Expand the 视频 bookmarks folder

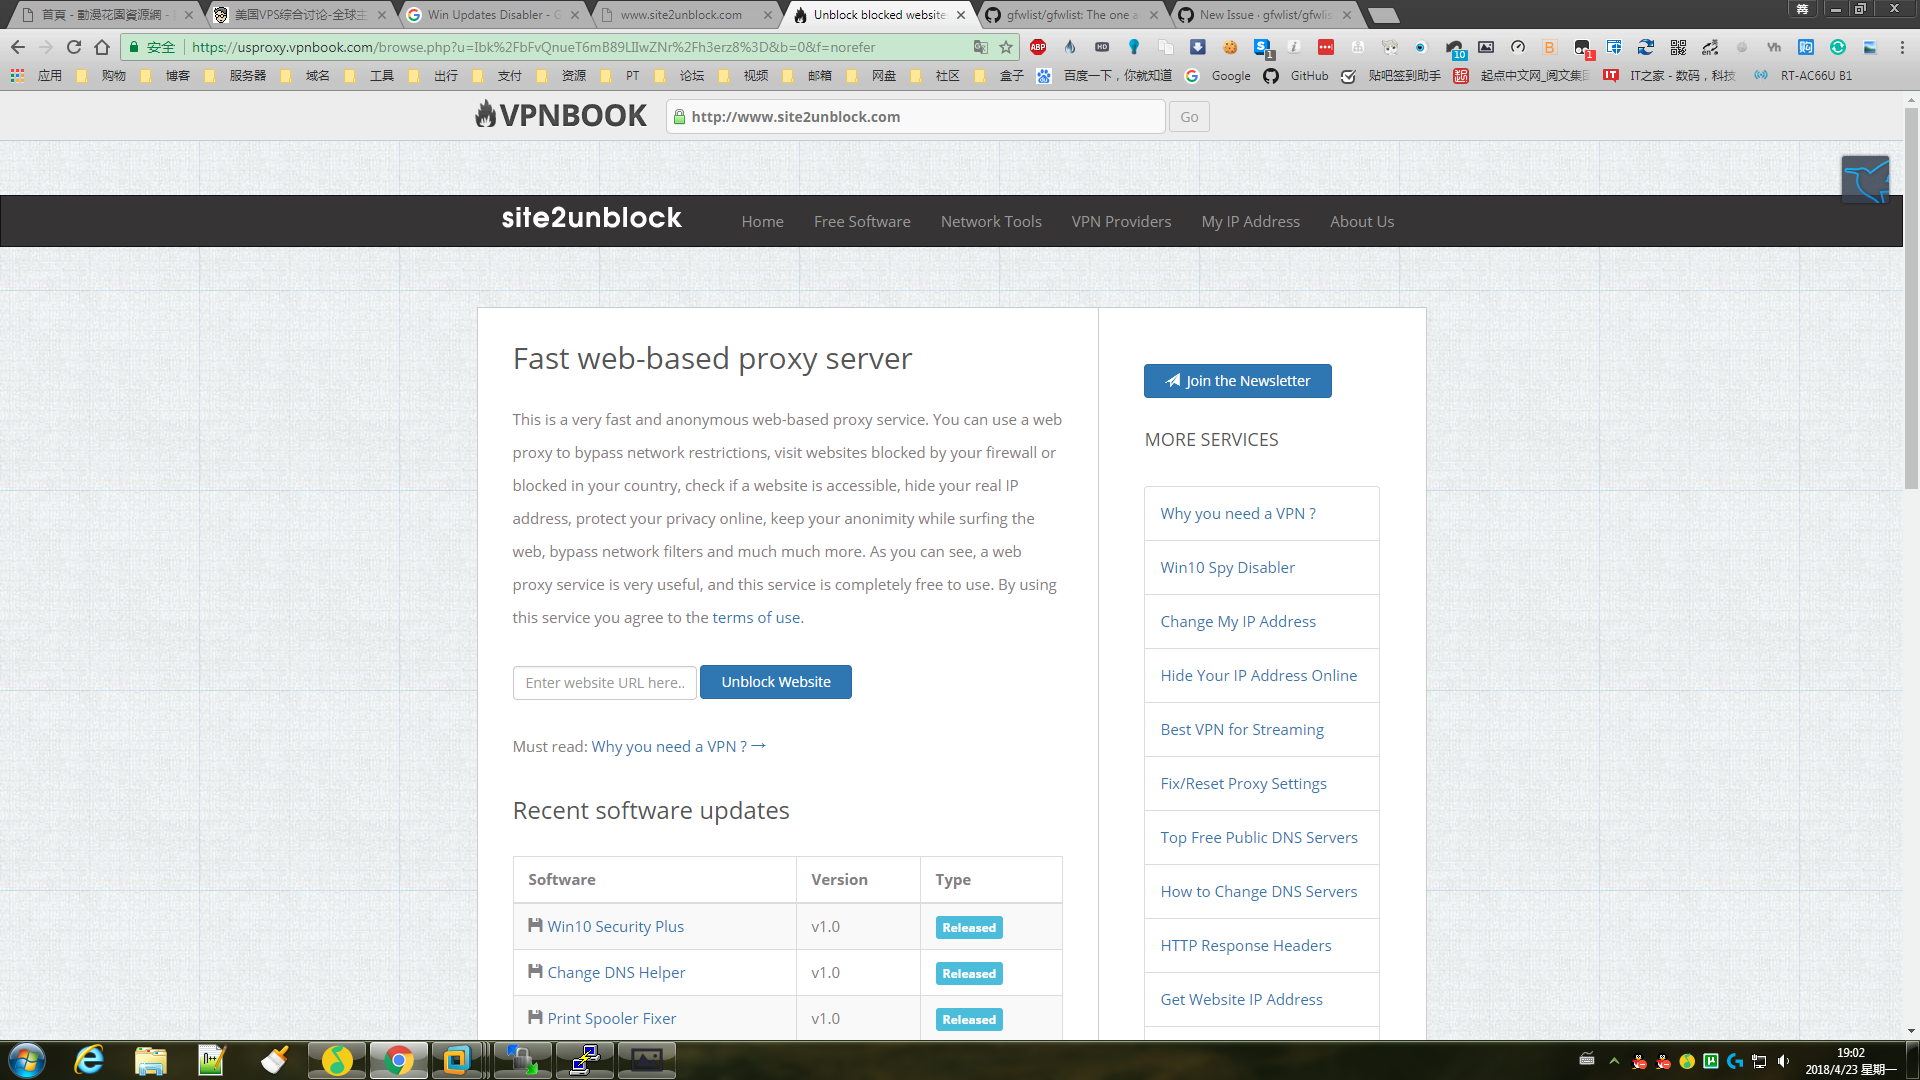coord(755,75)
